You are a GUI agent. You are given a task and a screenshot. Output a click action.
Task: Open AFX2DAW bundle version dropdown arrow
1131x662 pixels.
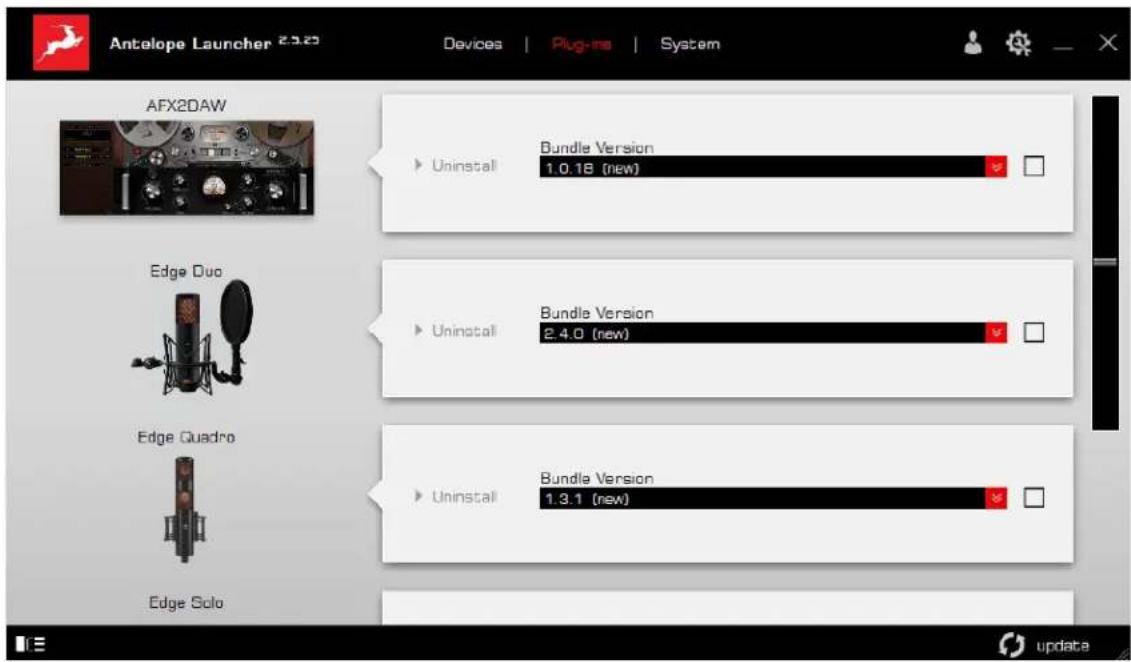[x=996, y=167]
